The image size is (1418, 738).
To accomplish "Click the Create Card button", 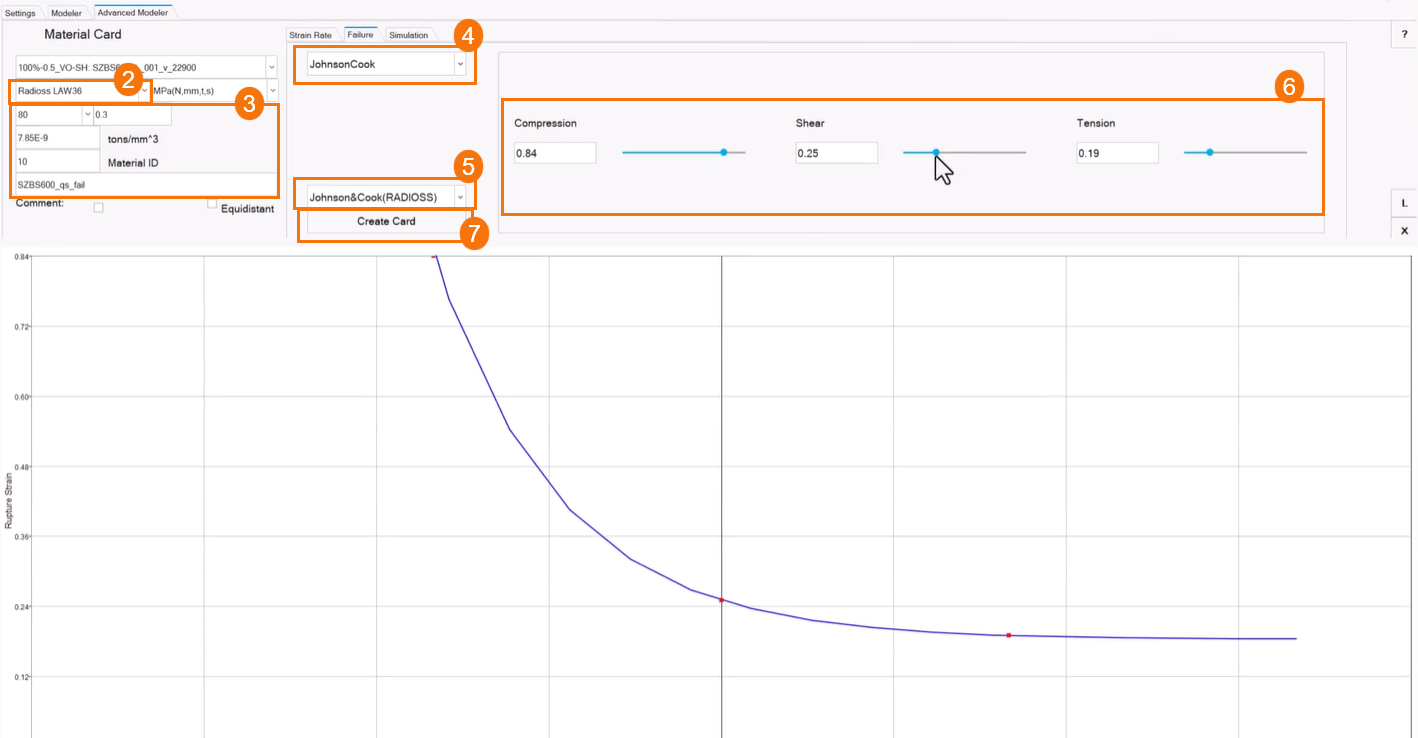I will [386, 221].
